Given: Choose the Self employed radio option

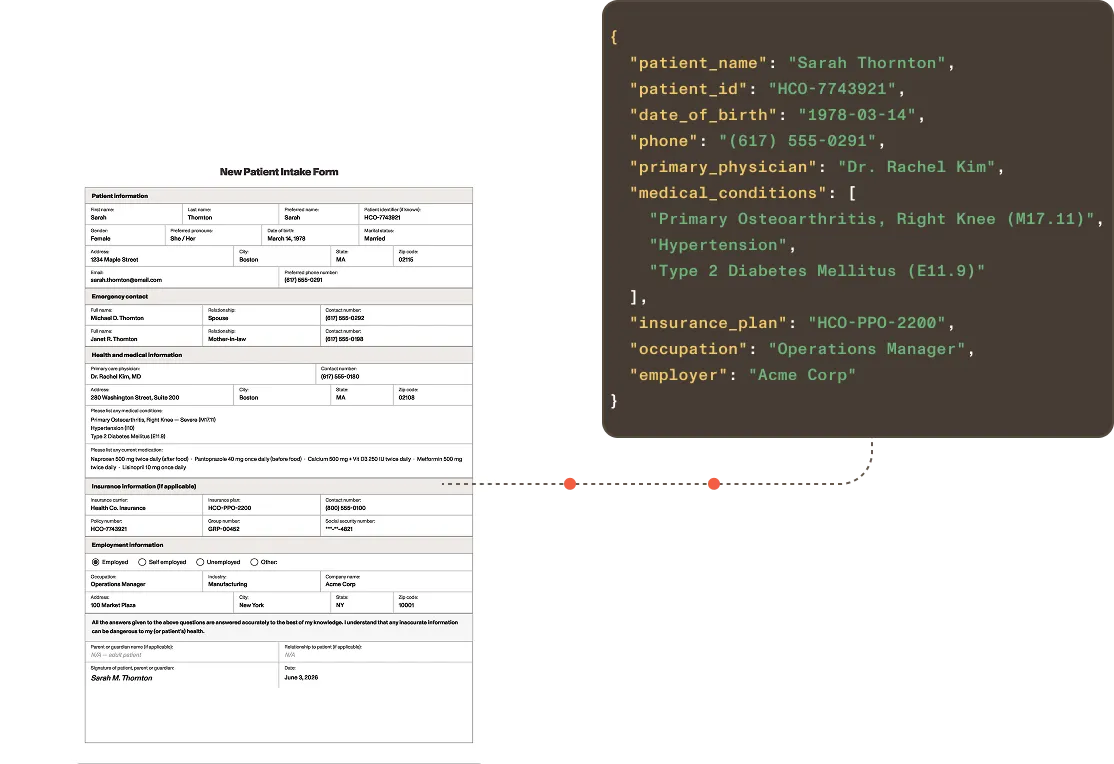Looking at the screenshot, I should click(142, 562).
